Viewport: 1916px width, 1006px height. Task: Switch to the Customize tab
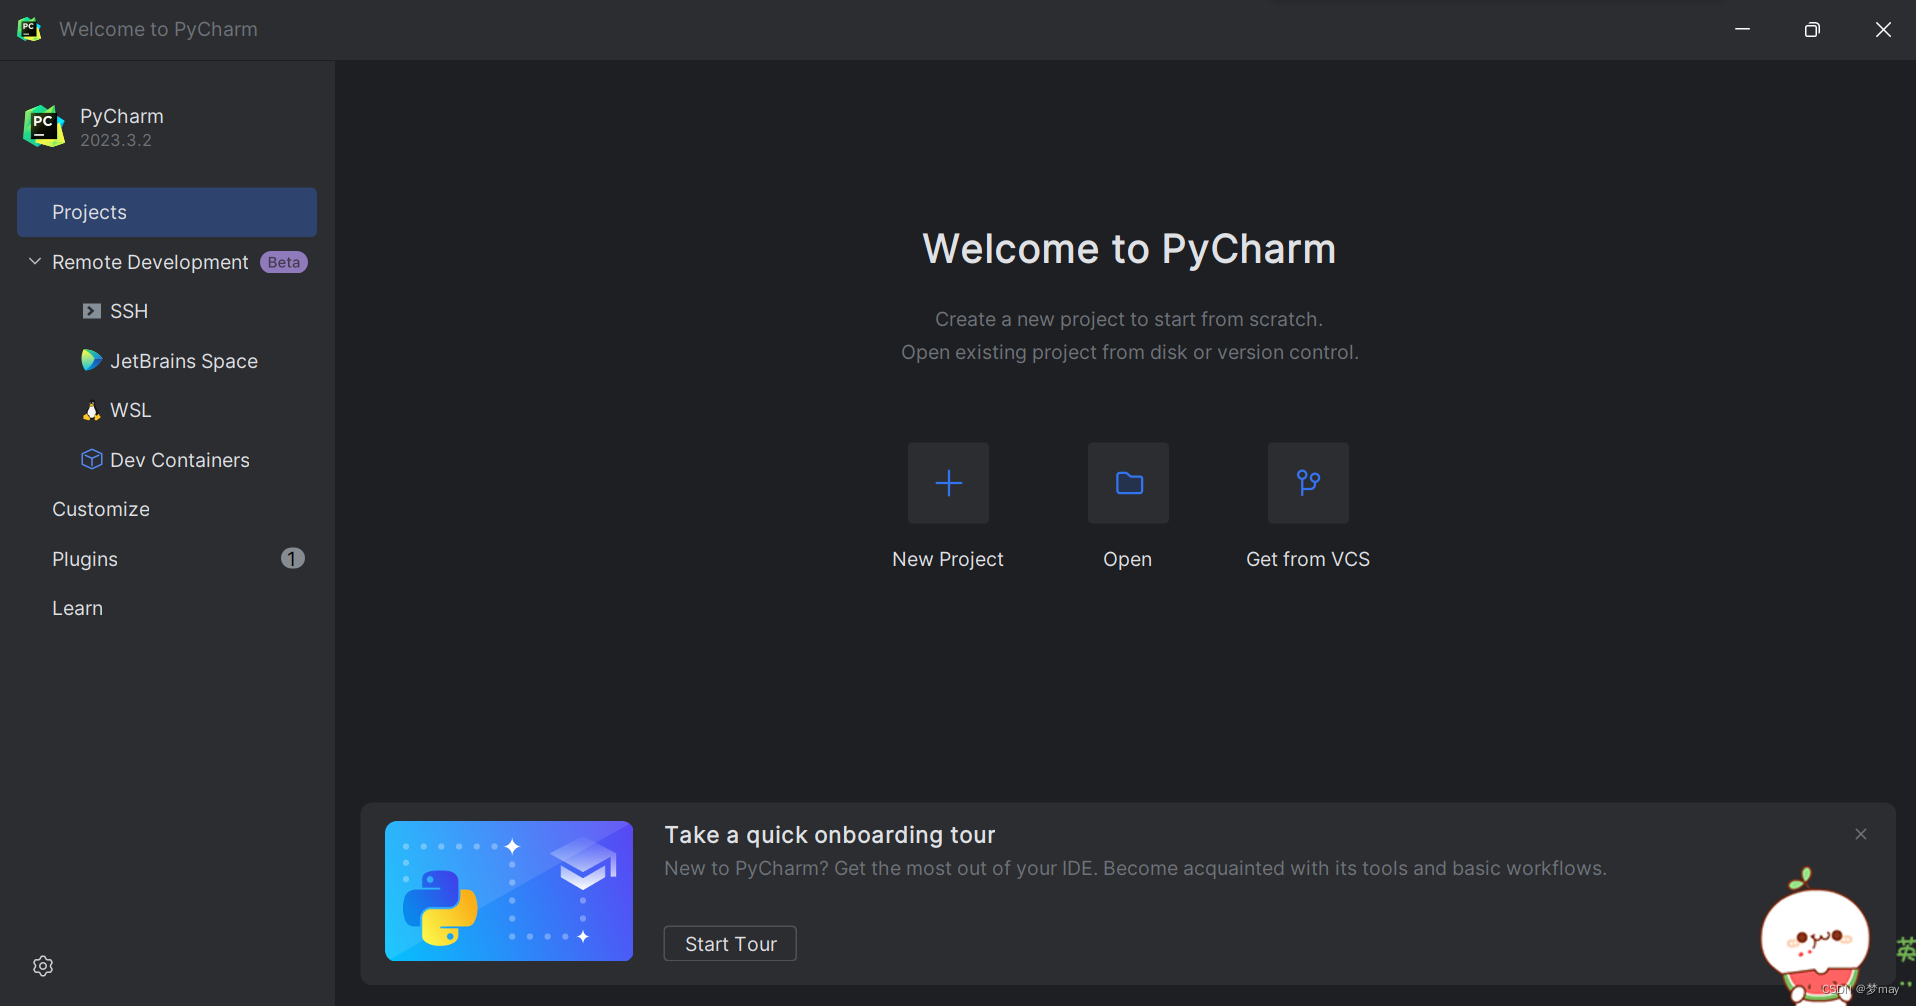coord(100,508)
